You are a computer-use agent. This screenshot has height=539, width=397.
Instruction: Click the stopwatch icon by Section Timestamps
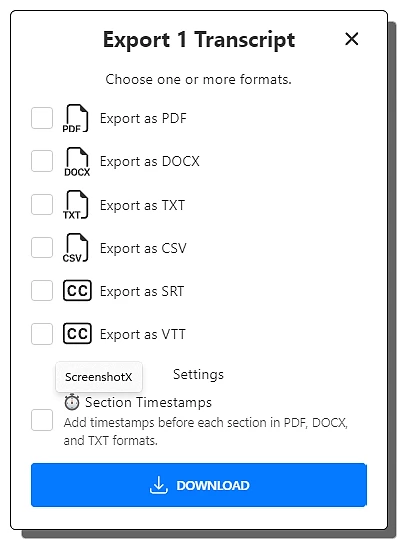(72, 402)
